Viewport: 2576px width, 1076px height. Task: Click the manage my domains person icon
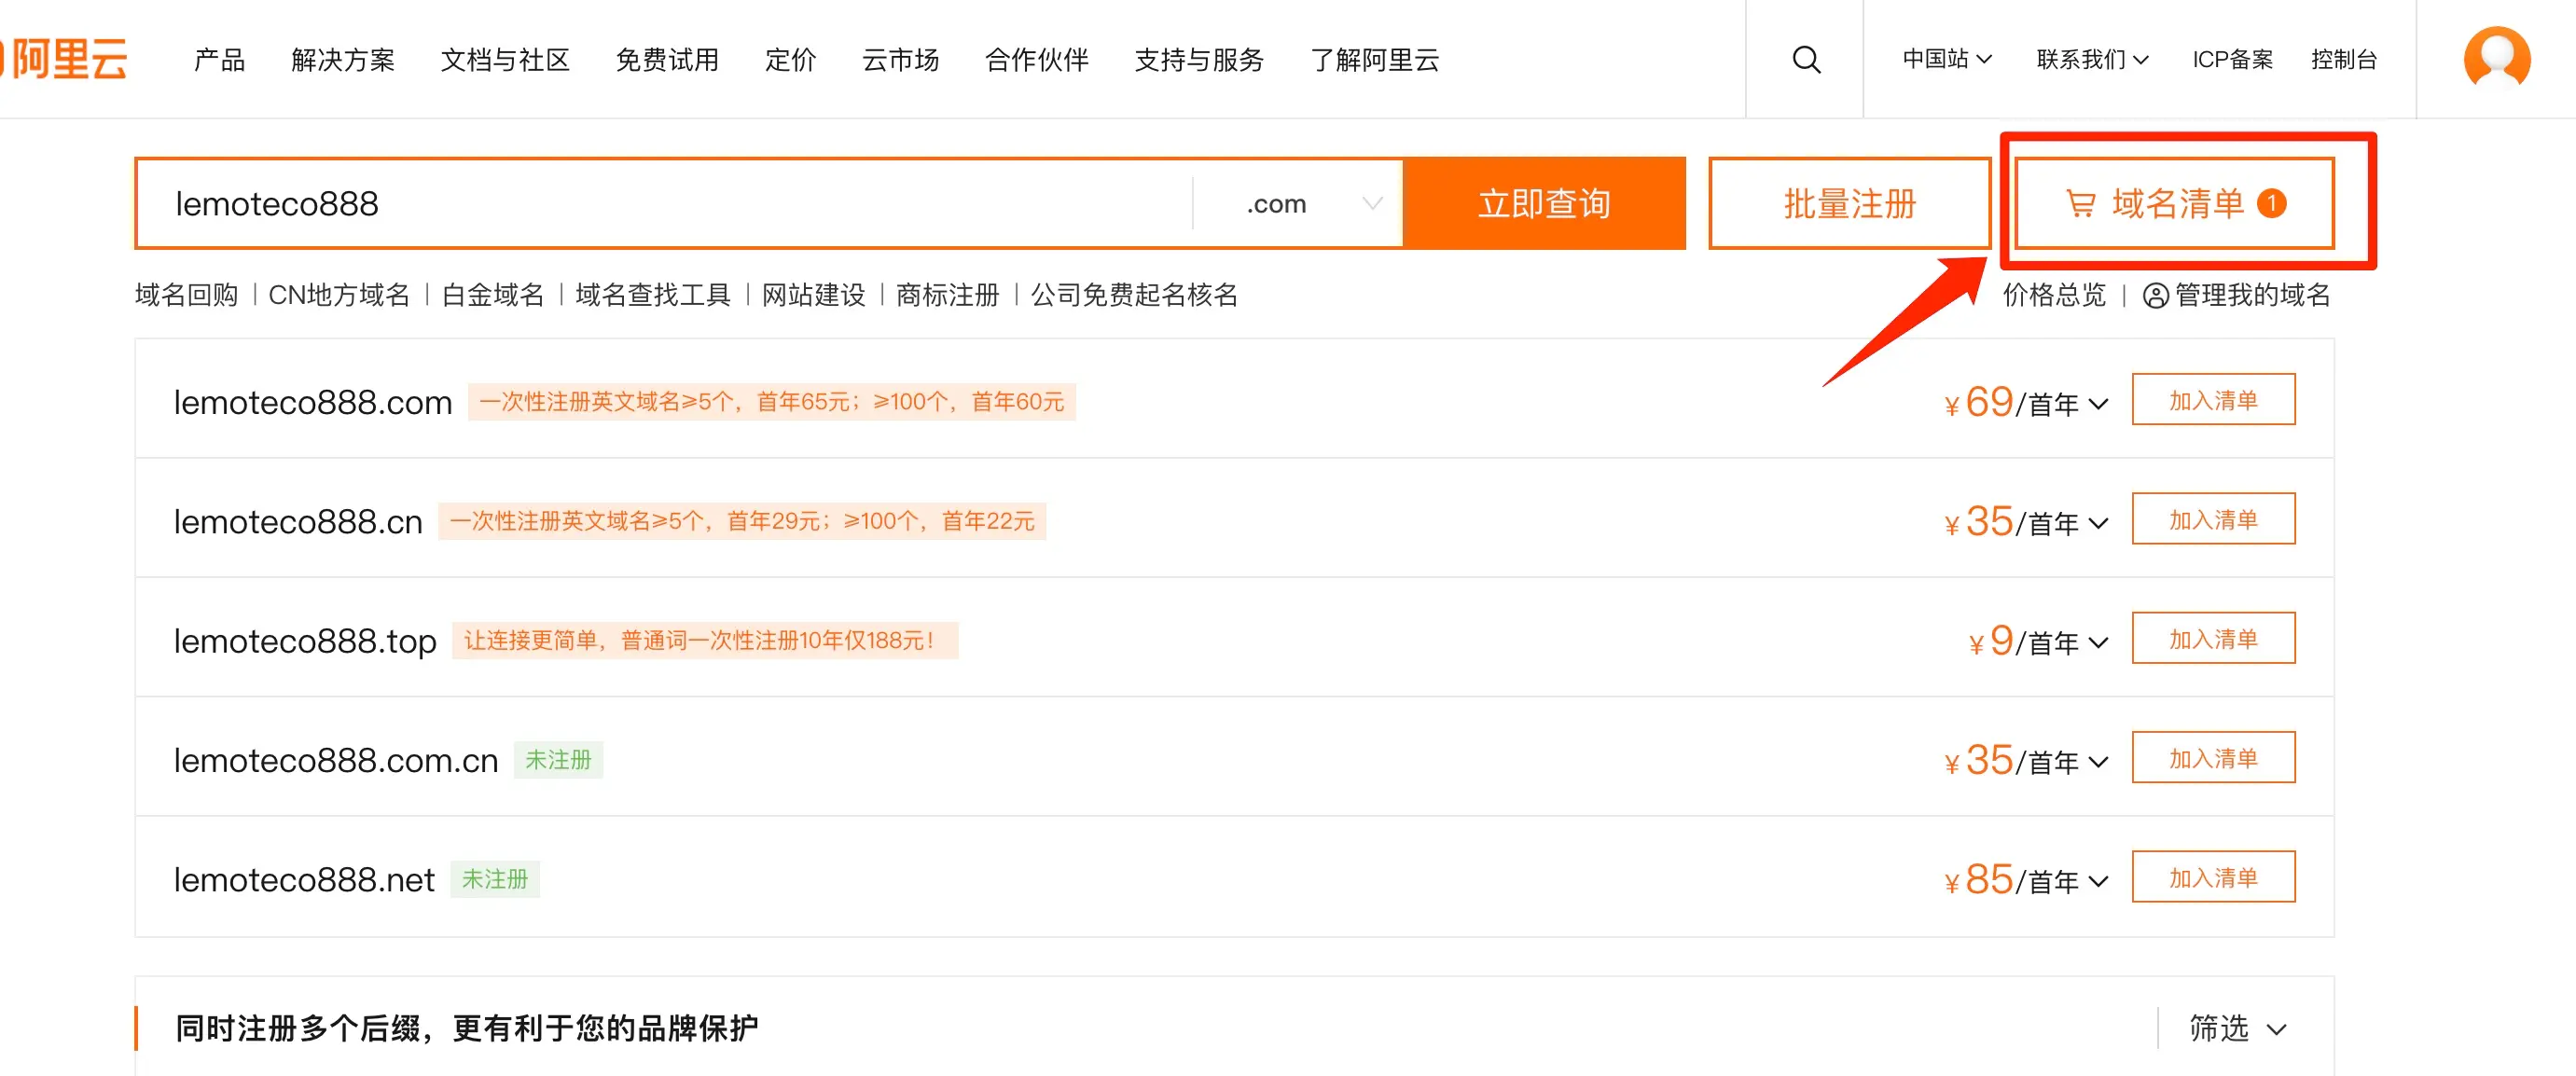click(2155, 296)
